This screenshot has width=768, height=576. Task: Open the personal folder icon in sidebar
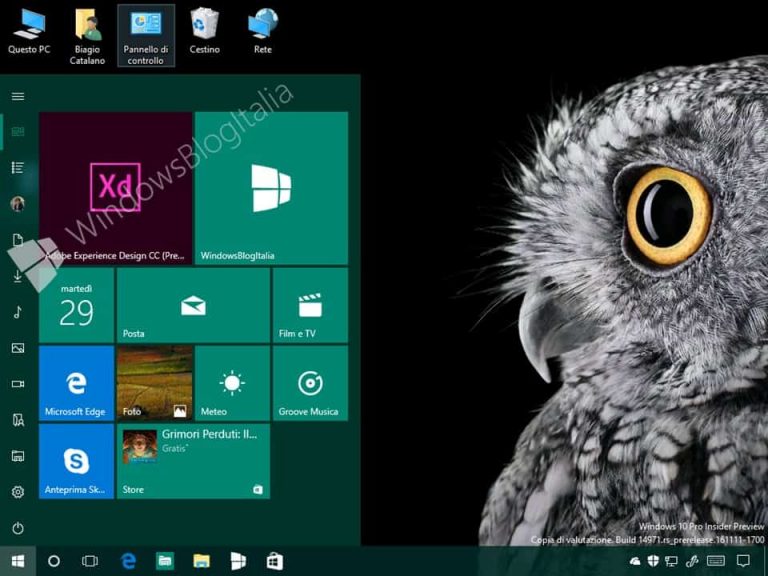tap(18, 420)
